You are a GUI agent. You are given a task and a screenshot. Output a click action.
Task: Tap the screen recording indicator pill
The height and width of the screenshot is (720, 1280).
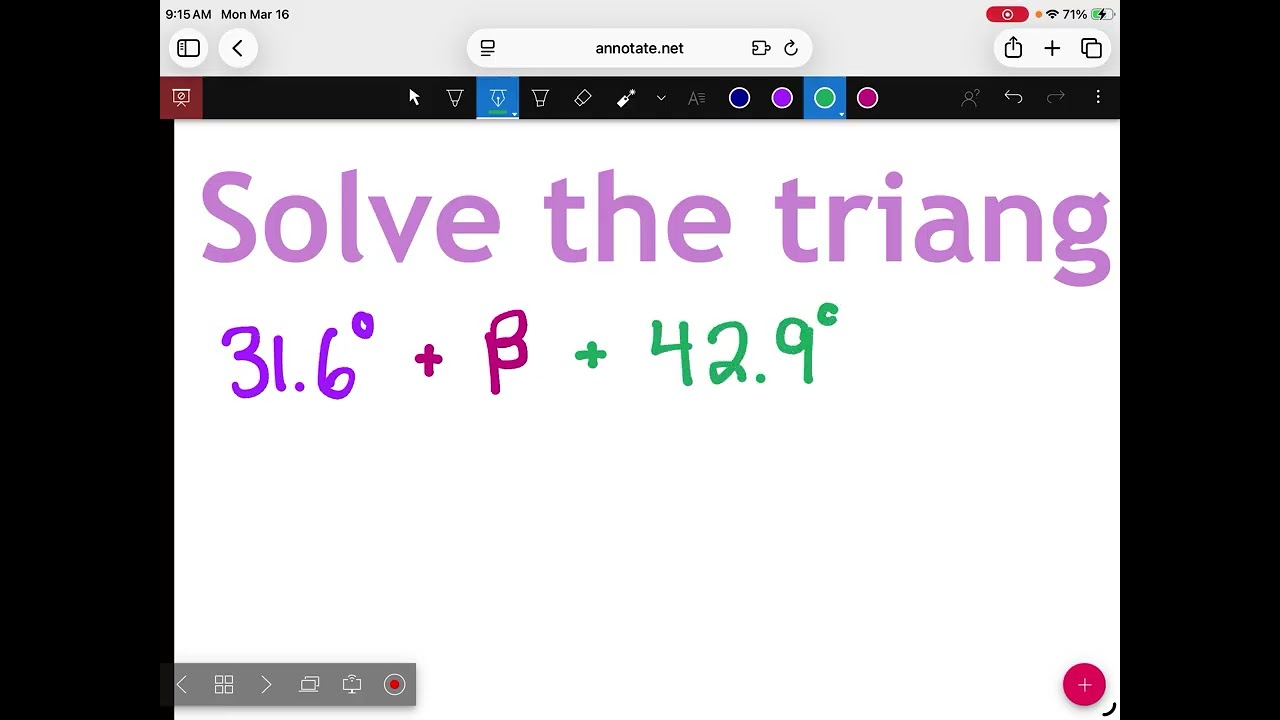click(x=1007, y=14)
